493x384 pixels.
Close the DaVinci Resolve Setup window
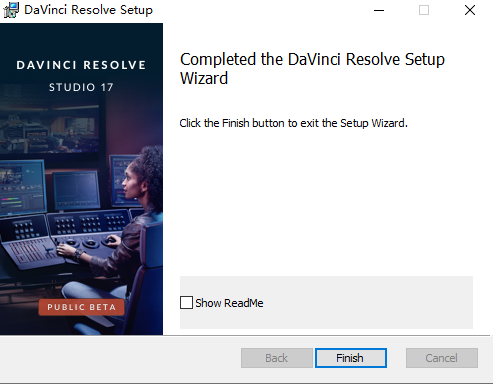pyautogui.click(x=470, y=10)
